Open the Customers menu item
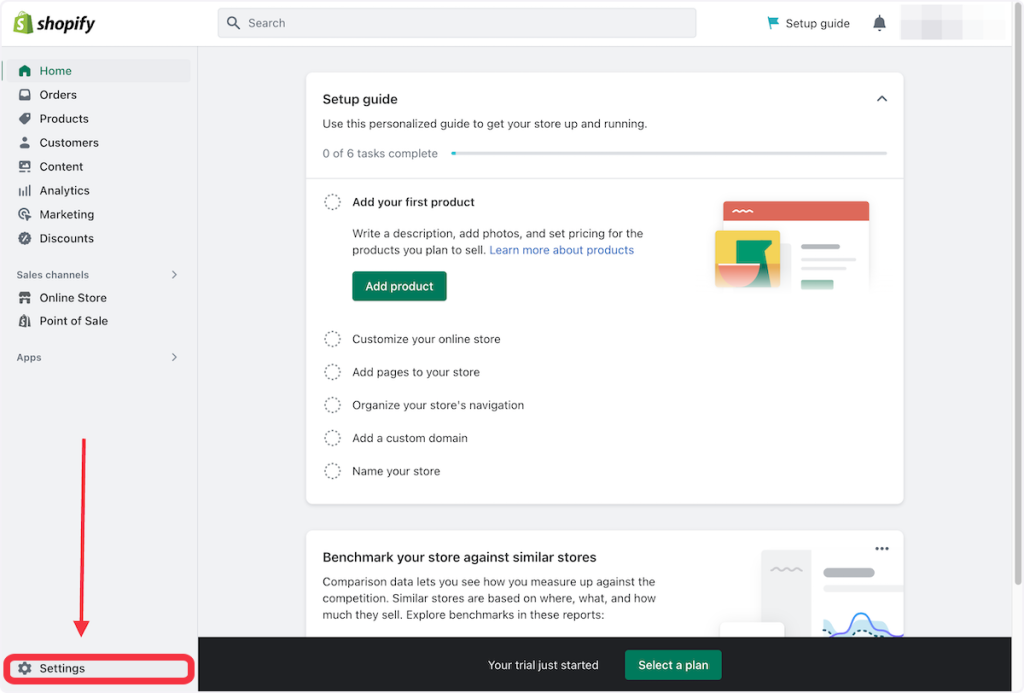The image size is (1024, 693). 69,143
